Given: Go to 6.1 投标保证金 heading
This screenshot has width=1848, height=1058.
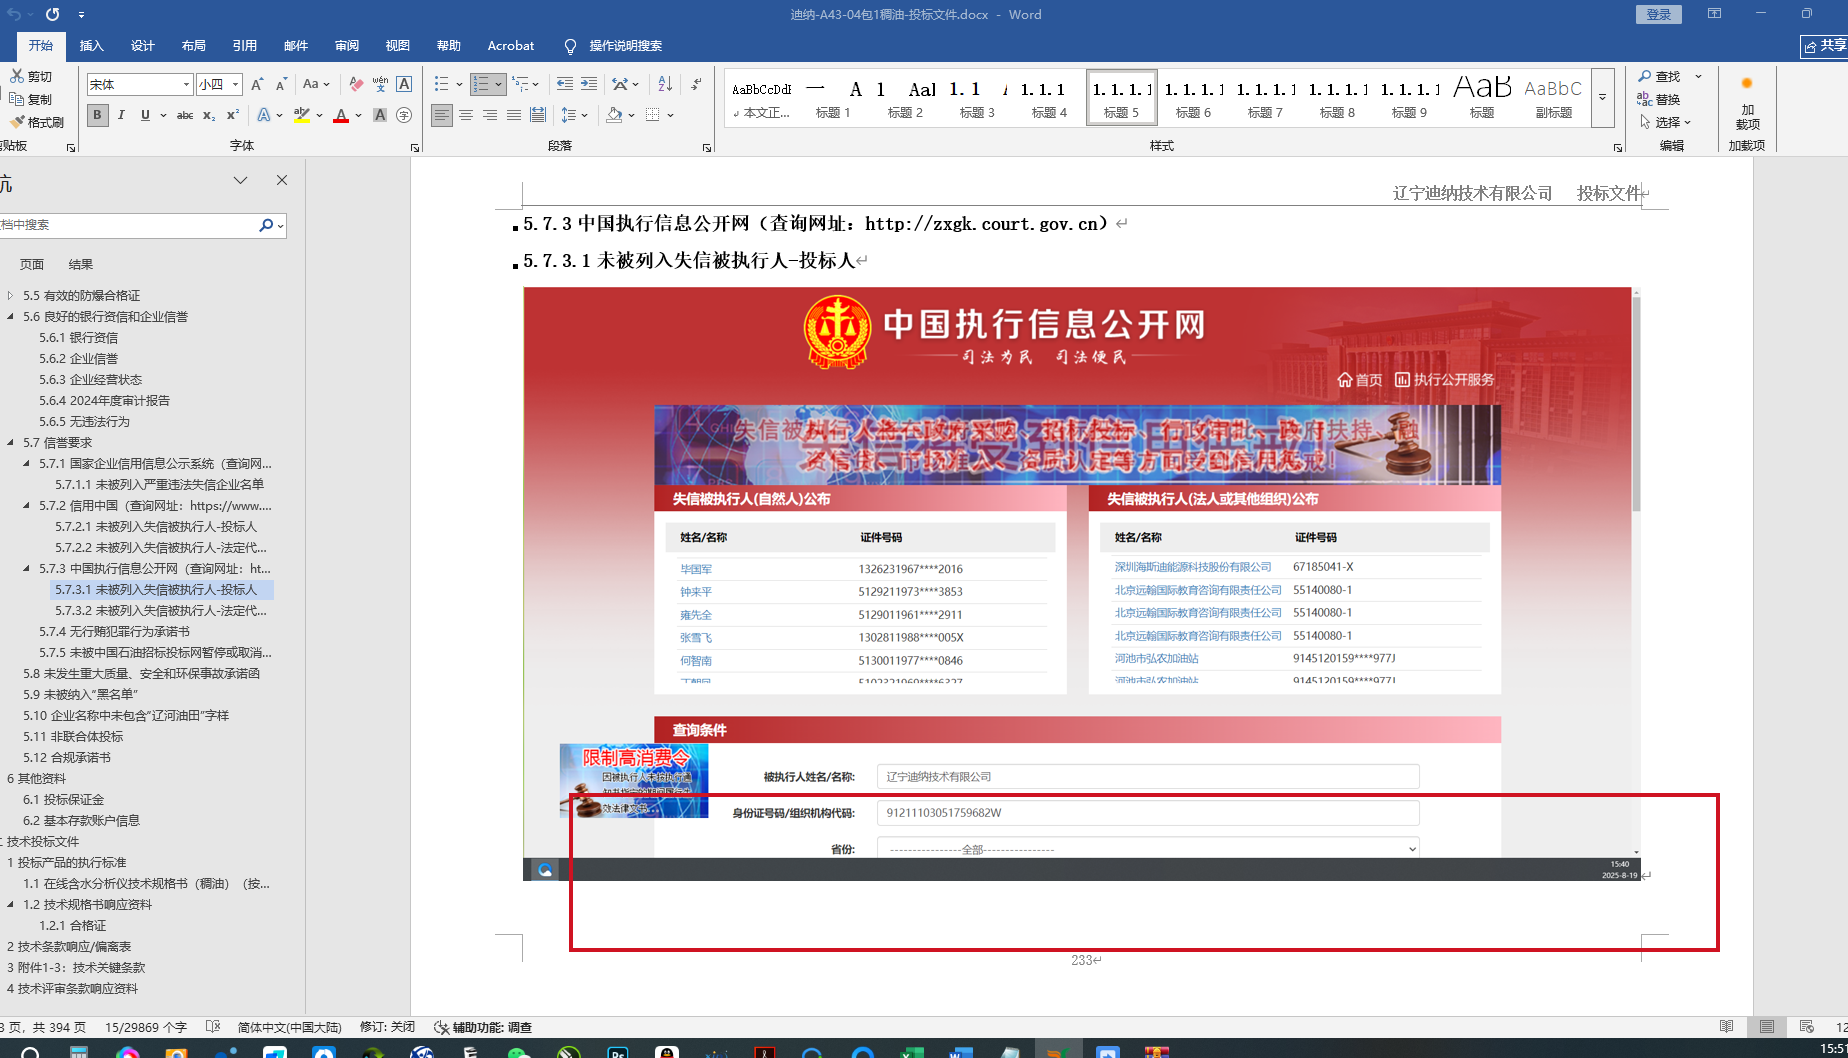Looking at the screenshot, I should [64, 799].
